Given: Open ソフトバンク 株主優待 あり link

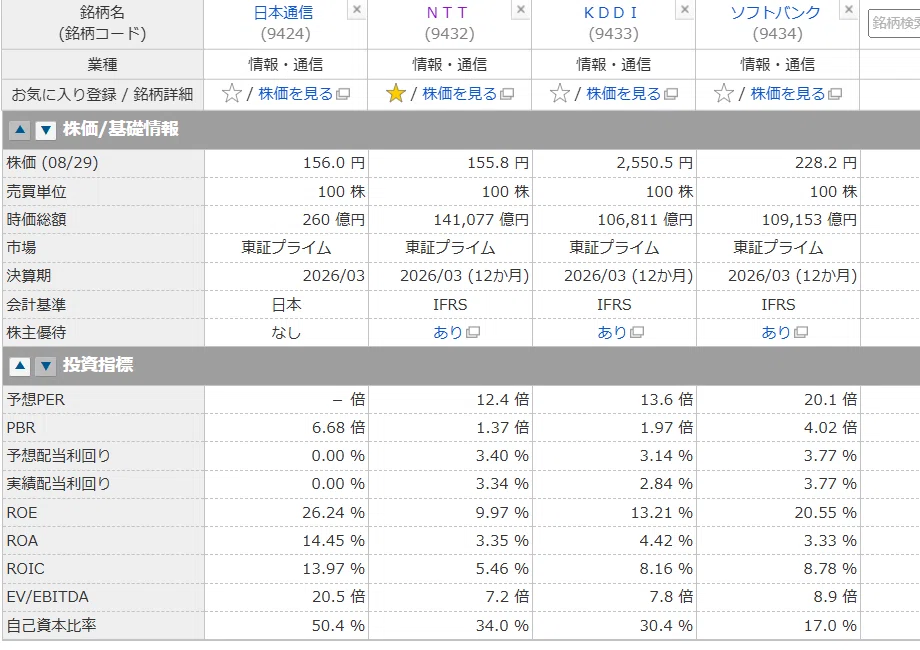Looking at the screenshot, I should click(x=776, y=333).
